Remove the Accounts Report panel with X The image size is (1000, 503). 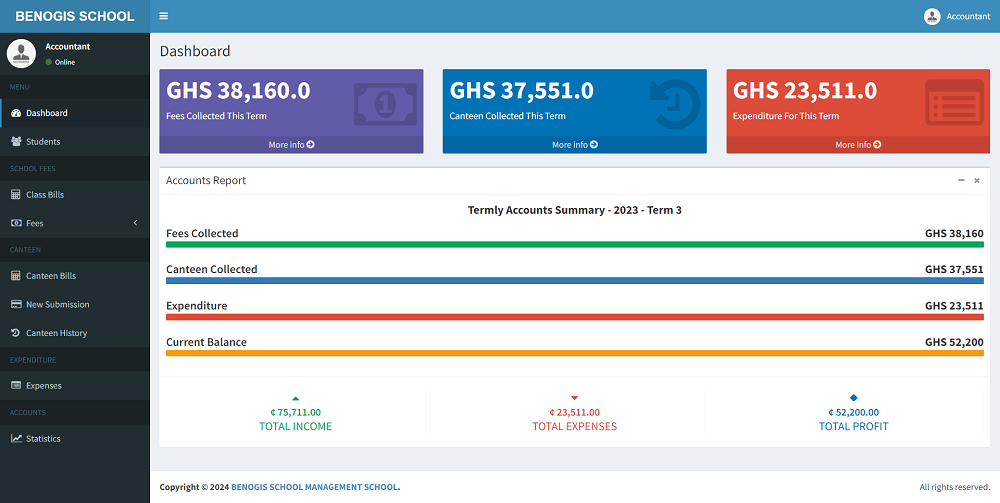tap(977, 180)
